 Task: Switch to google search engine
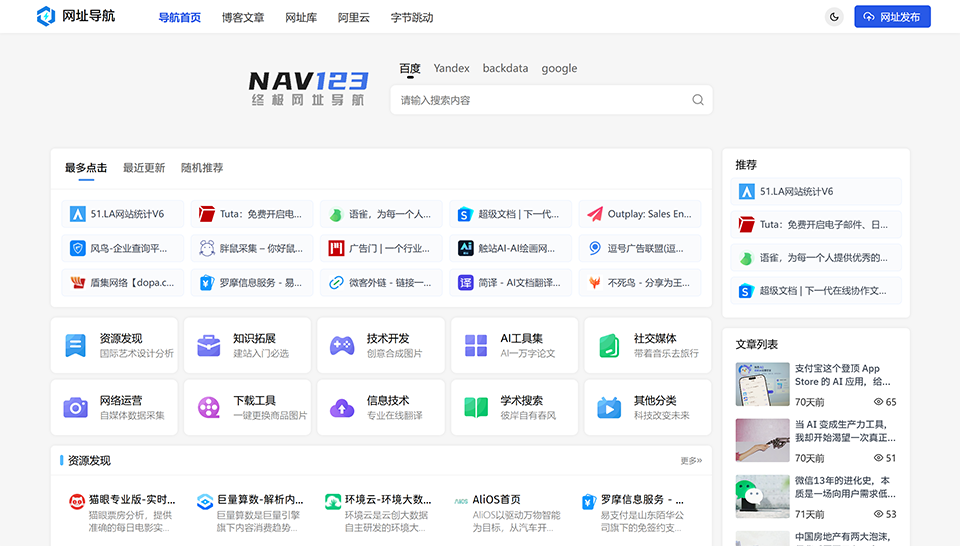tap(559, 69)
